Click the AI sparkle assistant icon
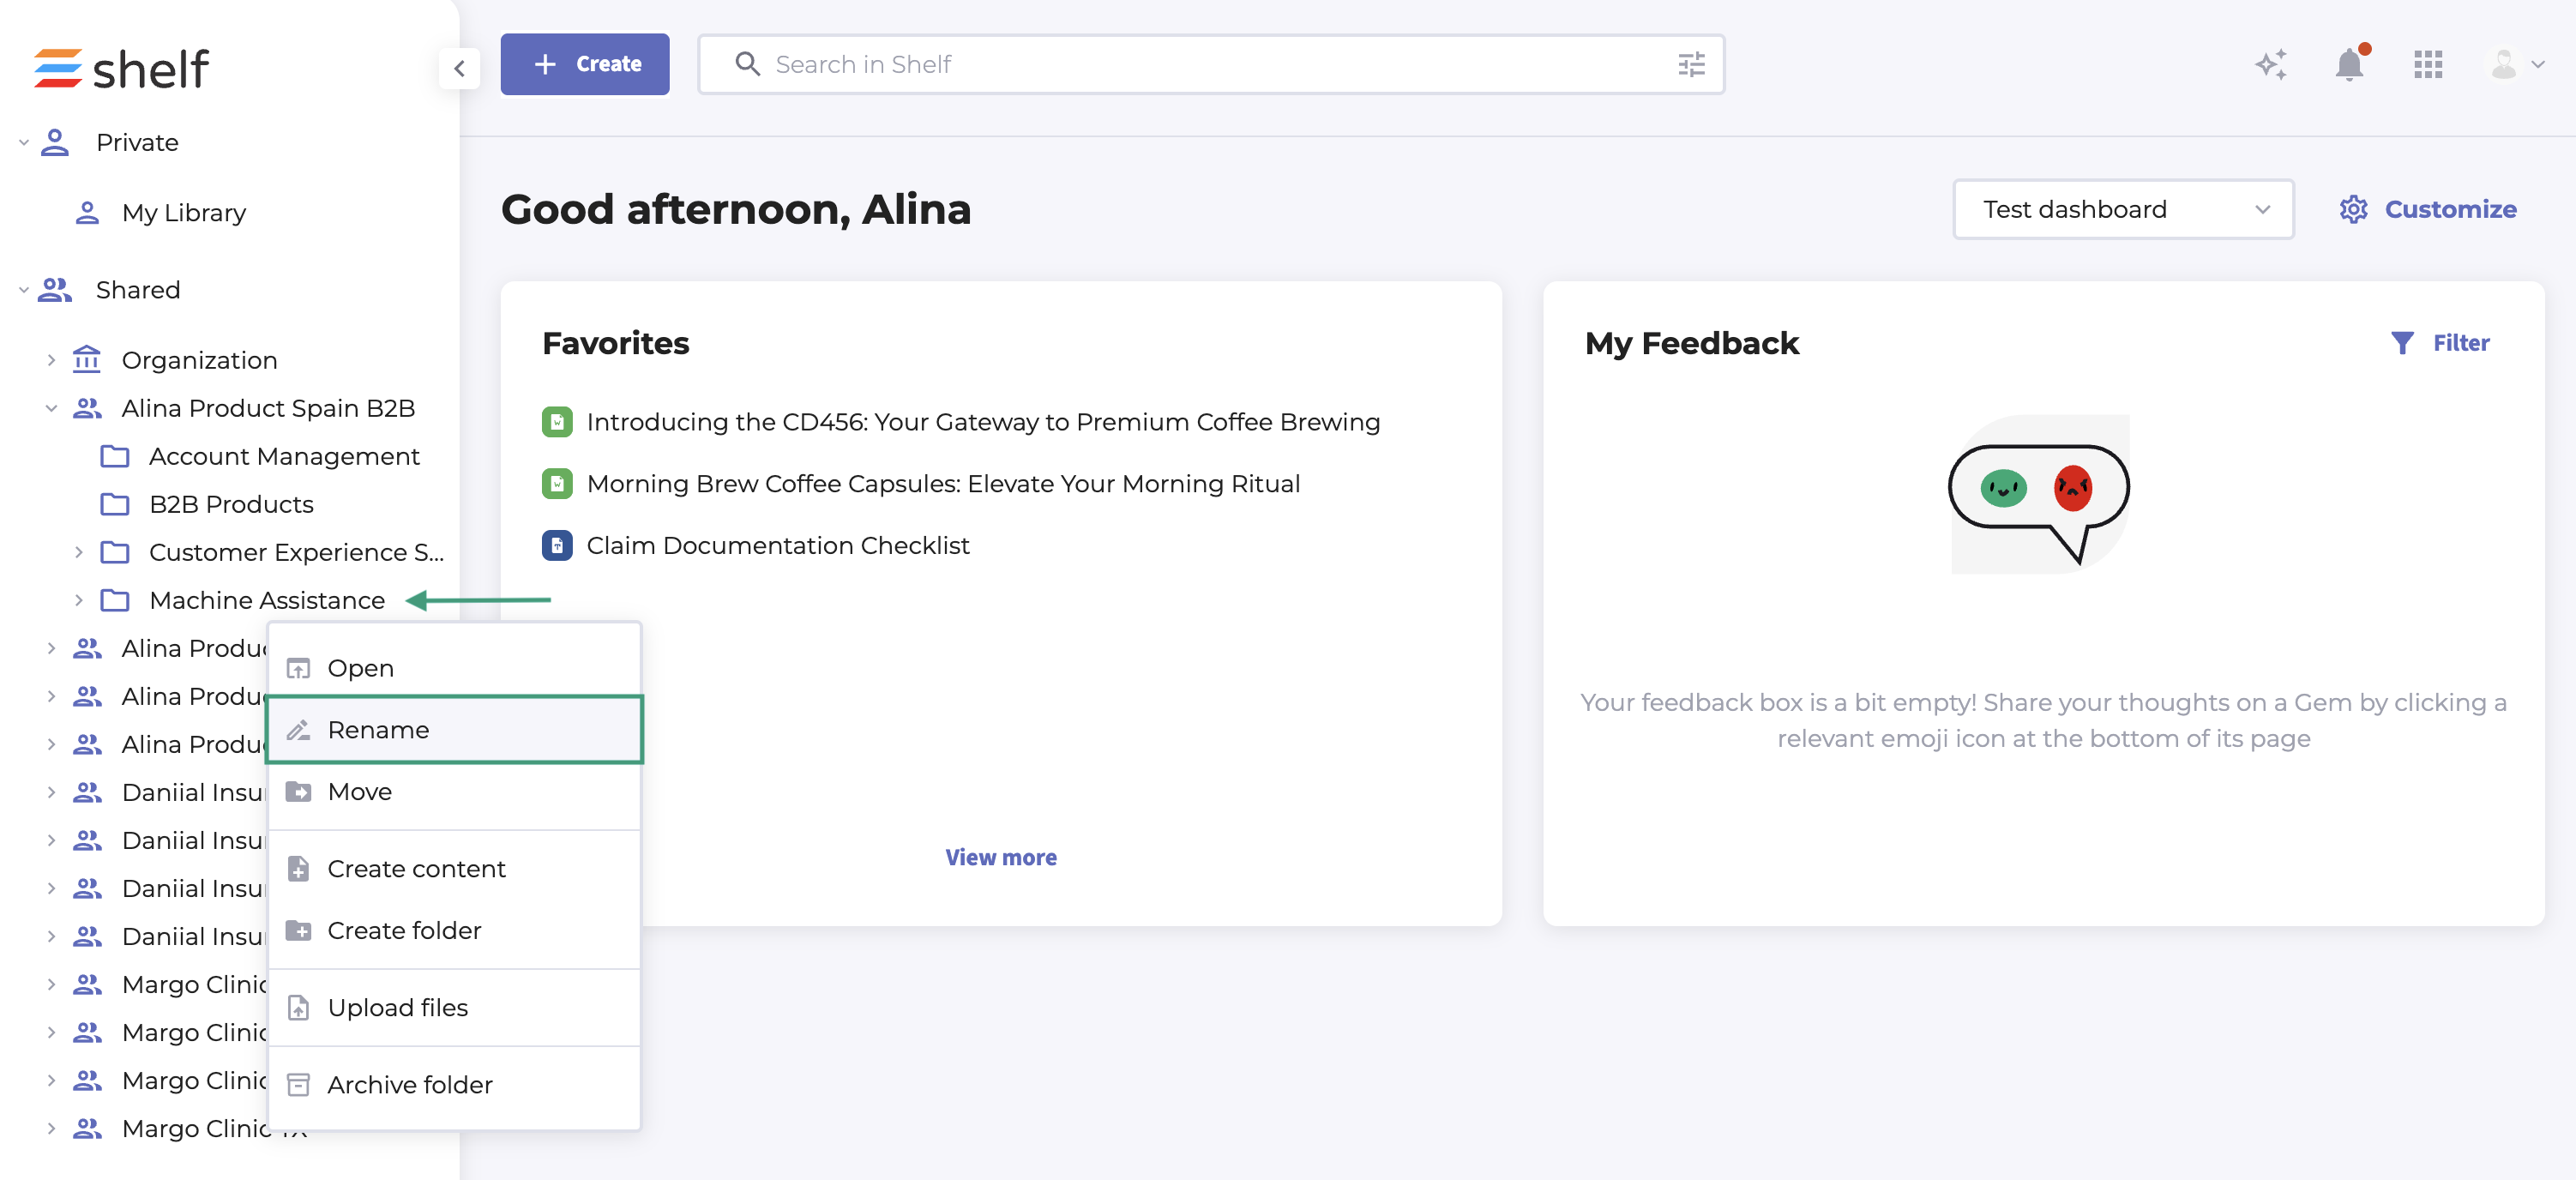Image resolution: width=2576 pixels, height=1180 pixels. pyautogui.click(x=2271, y=65)
